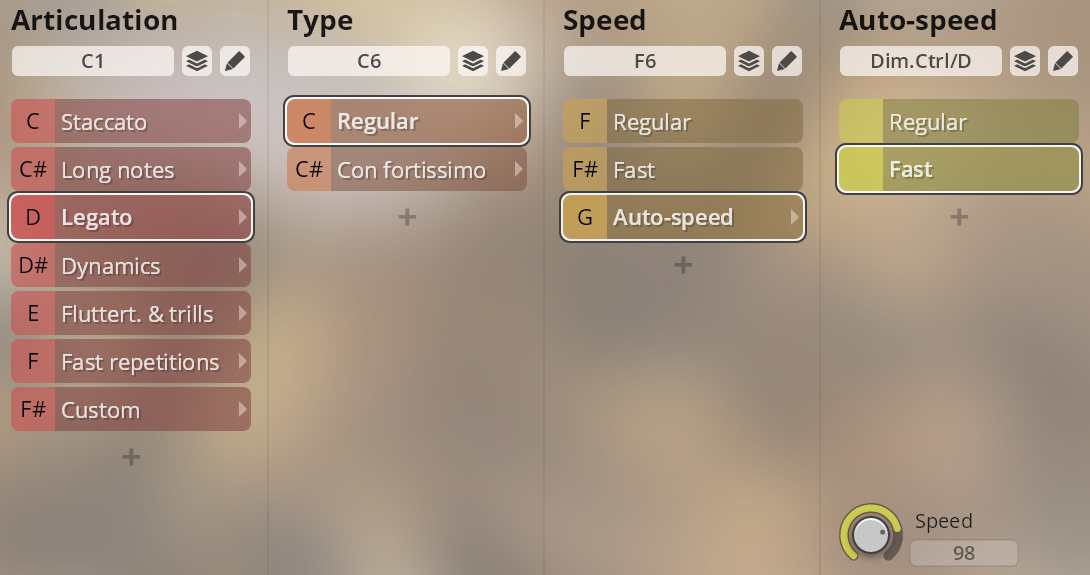Click the Speed value field showing 98
1090x575 pixels.
click(963, 553)
